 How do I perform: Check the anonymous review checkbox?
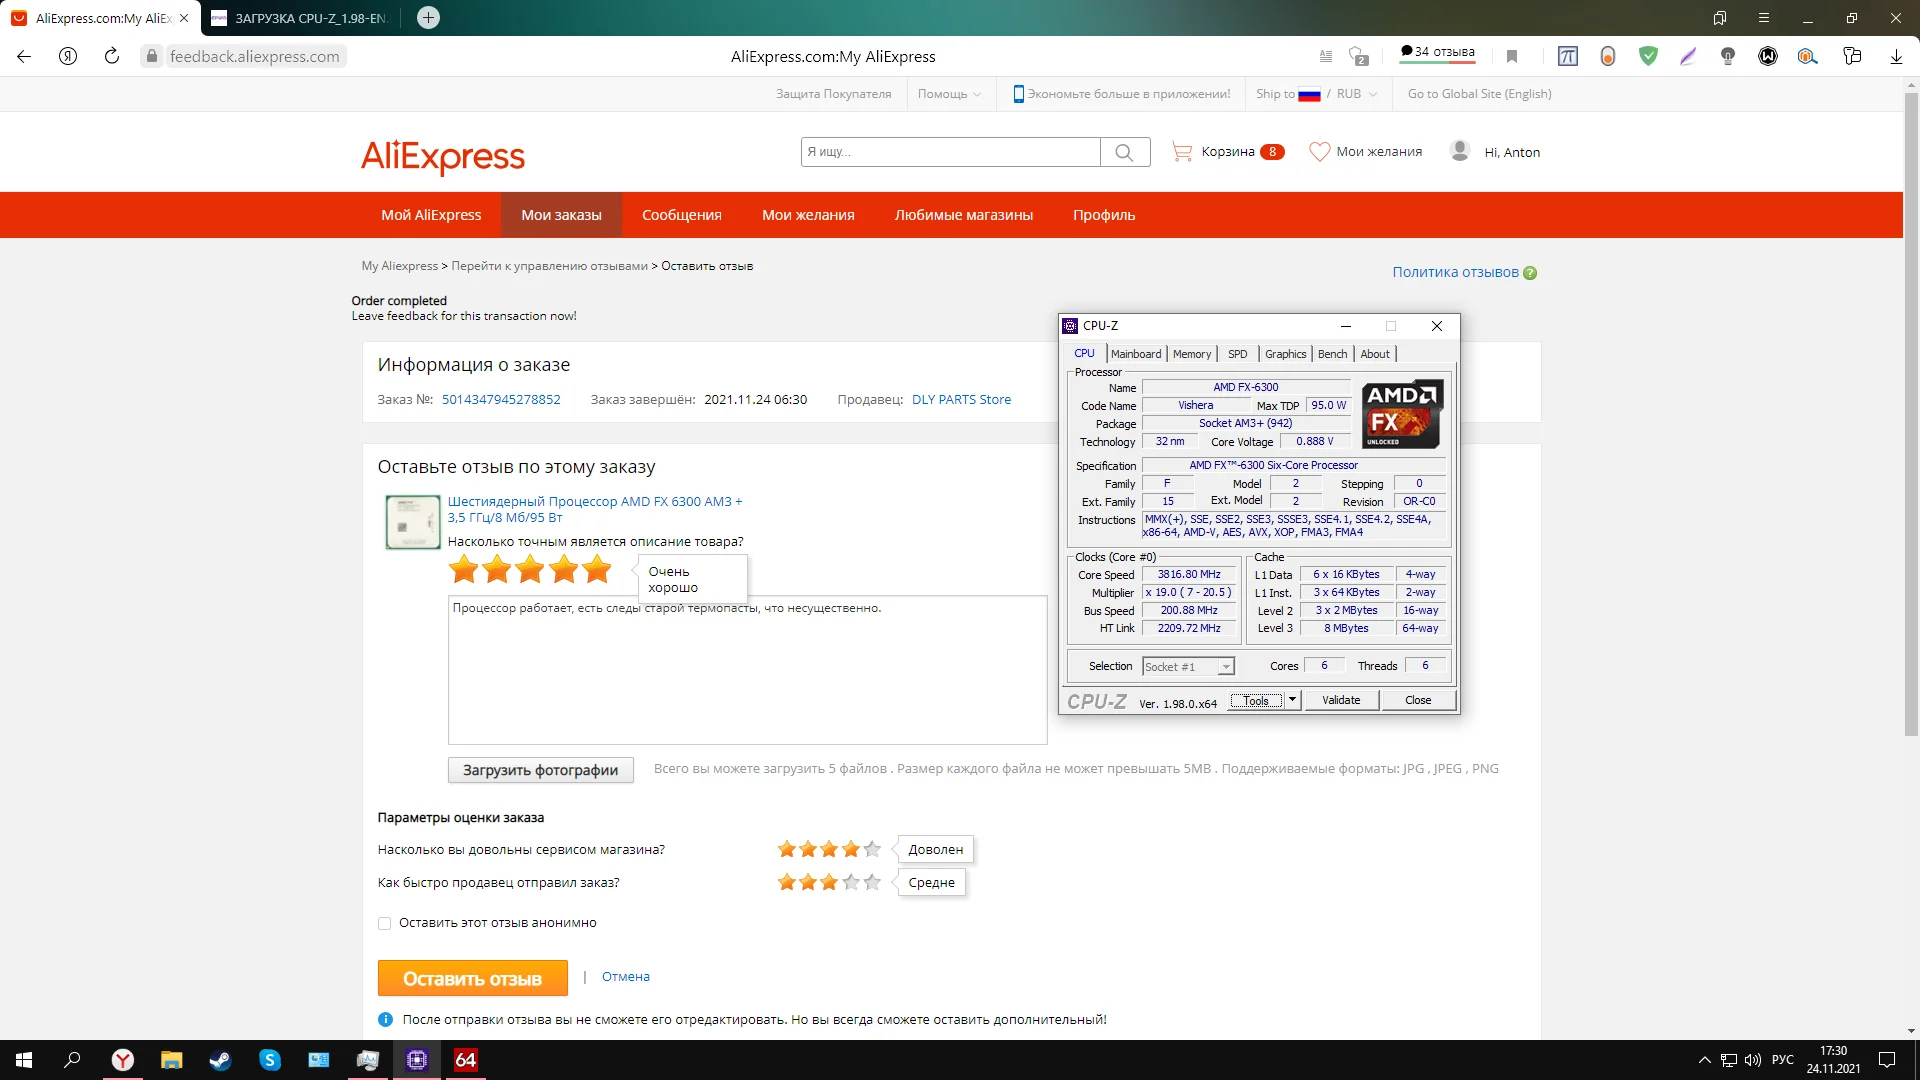[x=384, y=923]
